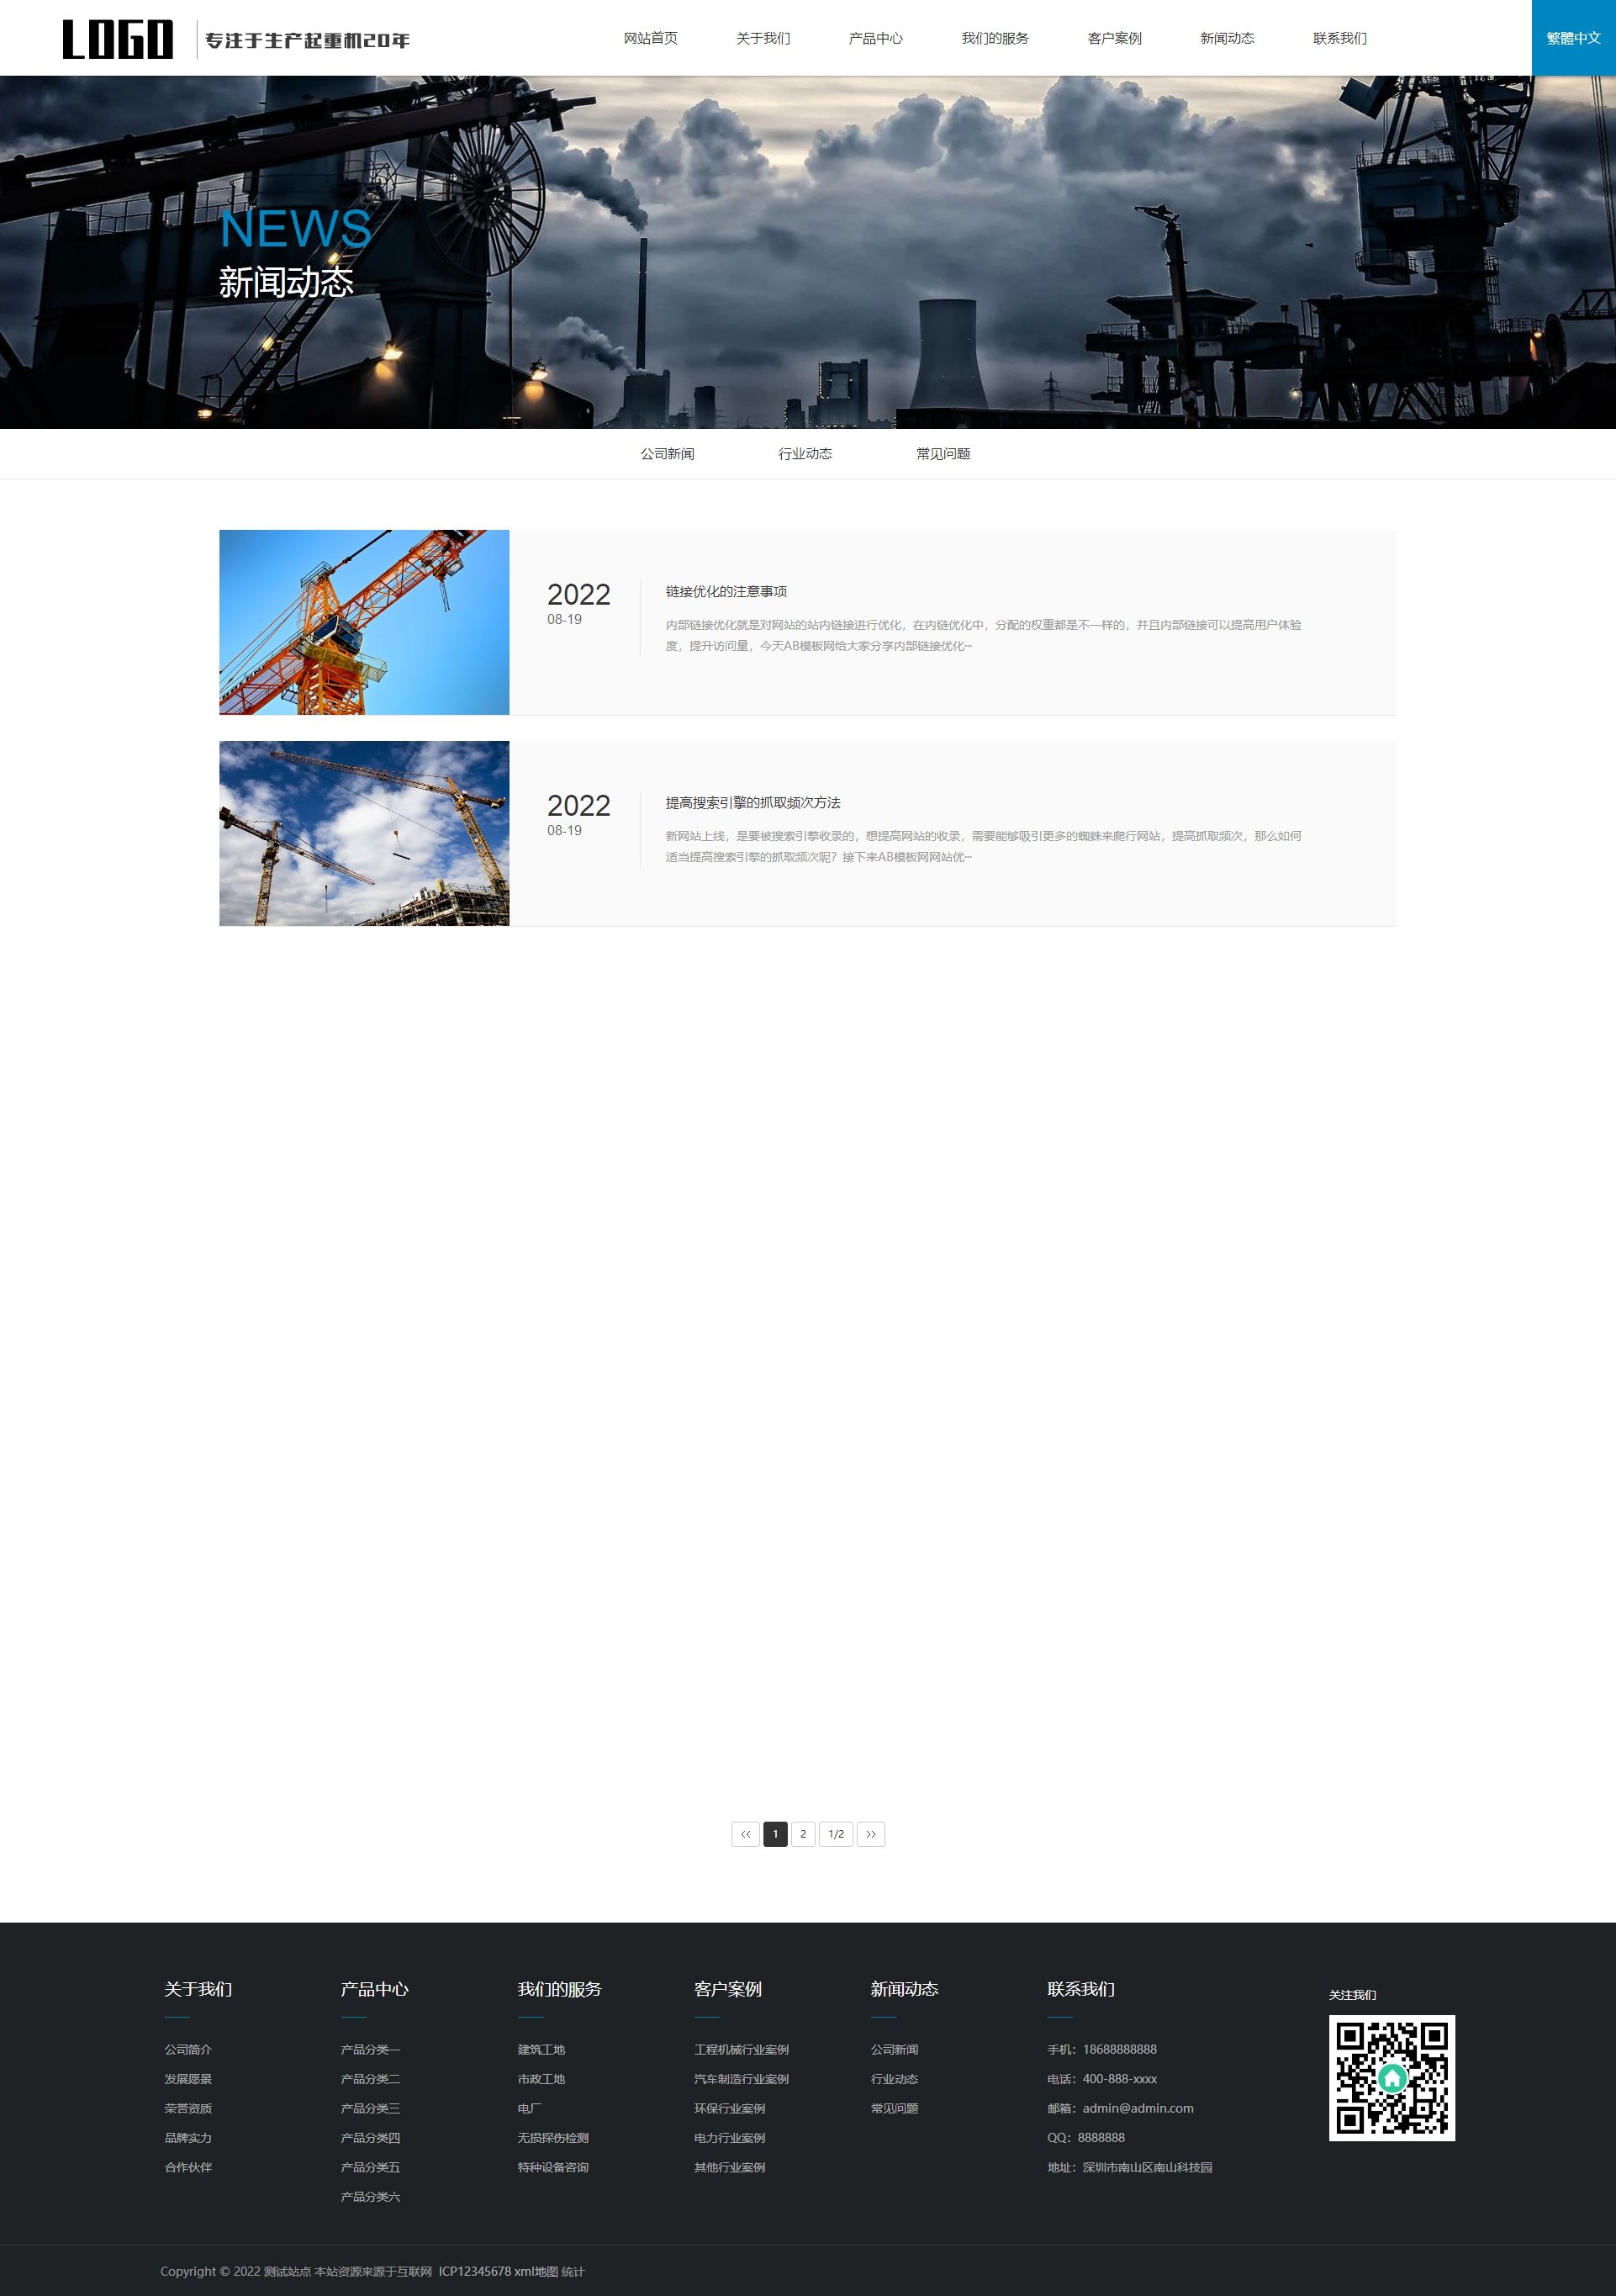This screenshot has width=1616, height=2296.
Task: Open article 链接优化的注意事项
Action: pyautogui.click(x=726, y=592)
